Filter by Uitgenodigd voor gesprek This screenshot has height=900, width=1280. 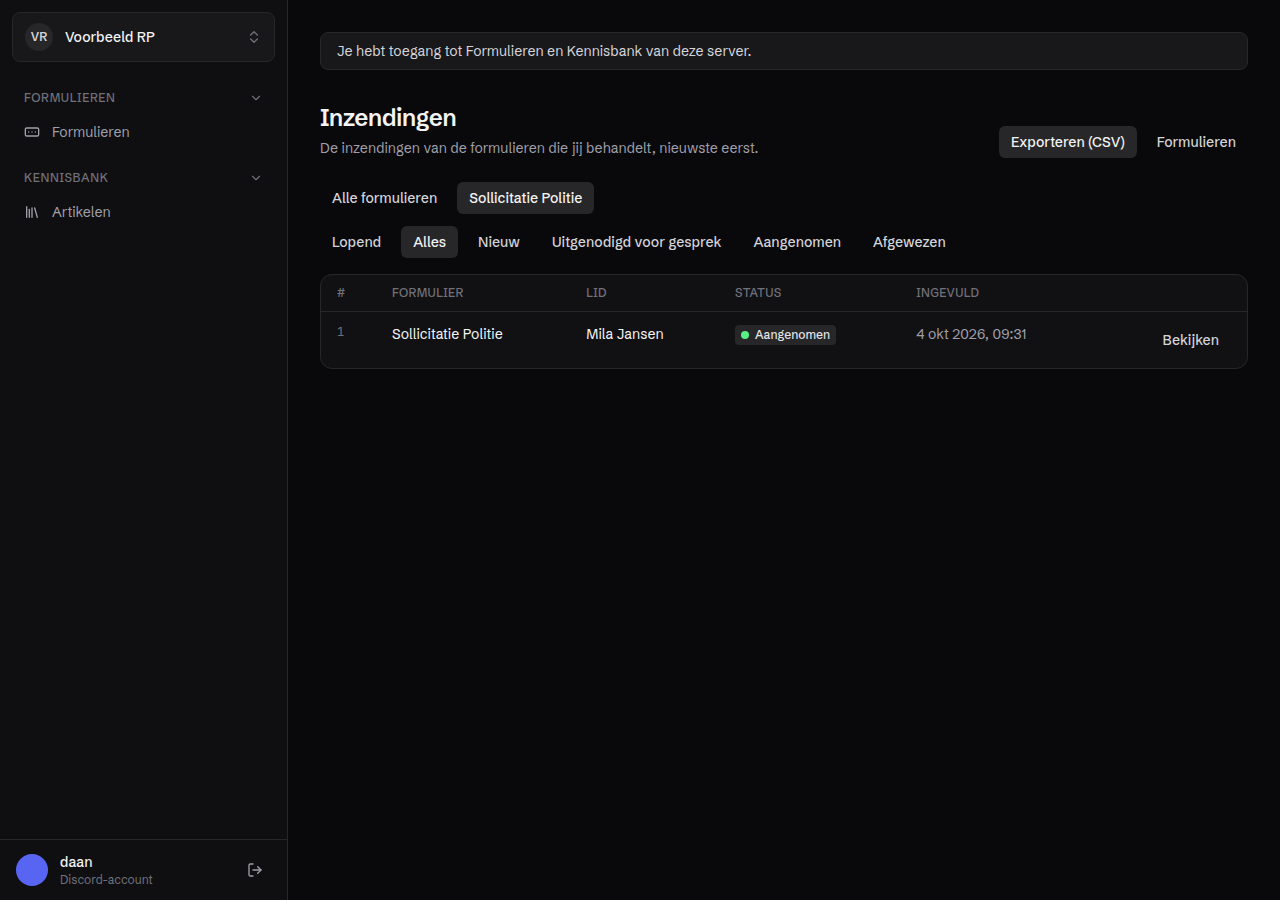click(636, 242)
